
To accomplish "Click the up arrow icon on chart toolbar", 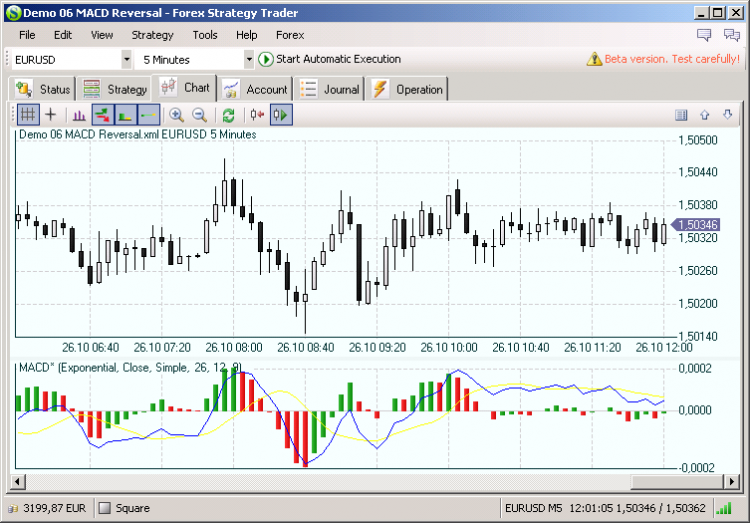I will (705, 115).
